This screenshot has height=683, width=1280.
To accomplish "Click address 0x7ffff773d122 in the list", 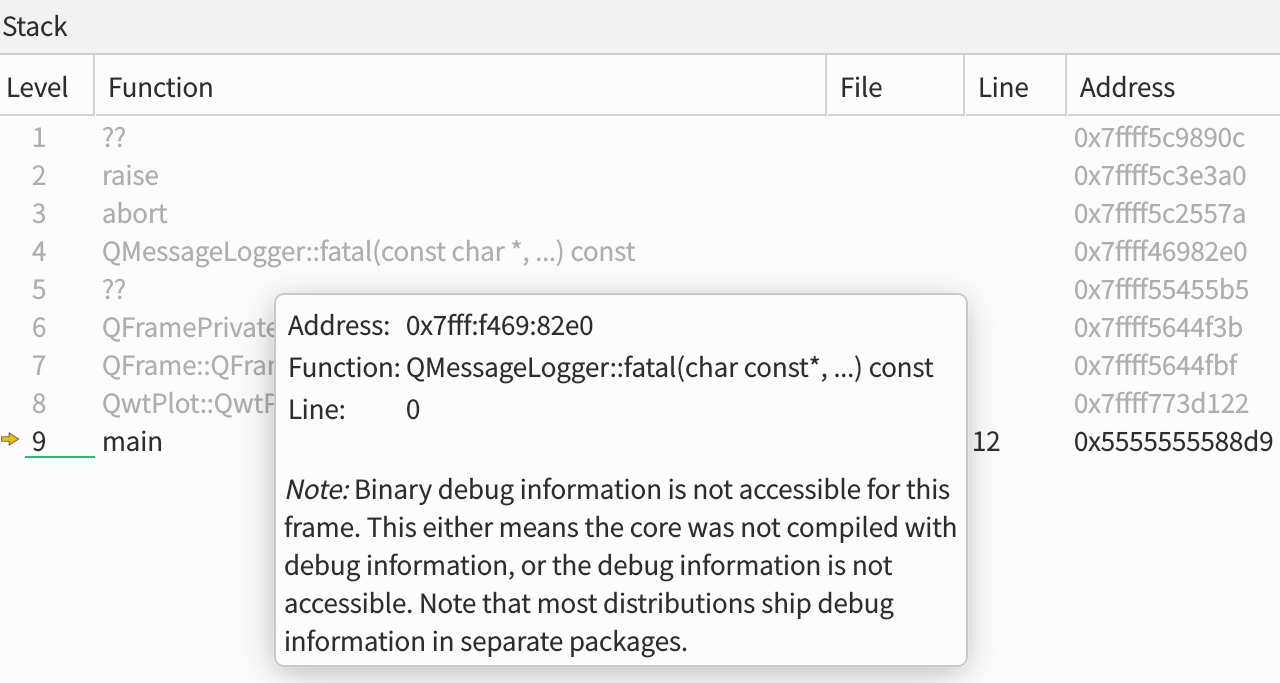I will click(x=1160, y=404).
